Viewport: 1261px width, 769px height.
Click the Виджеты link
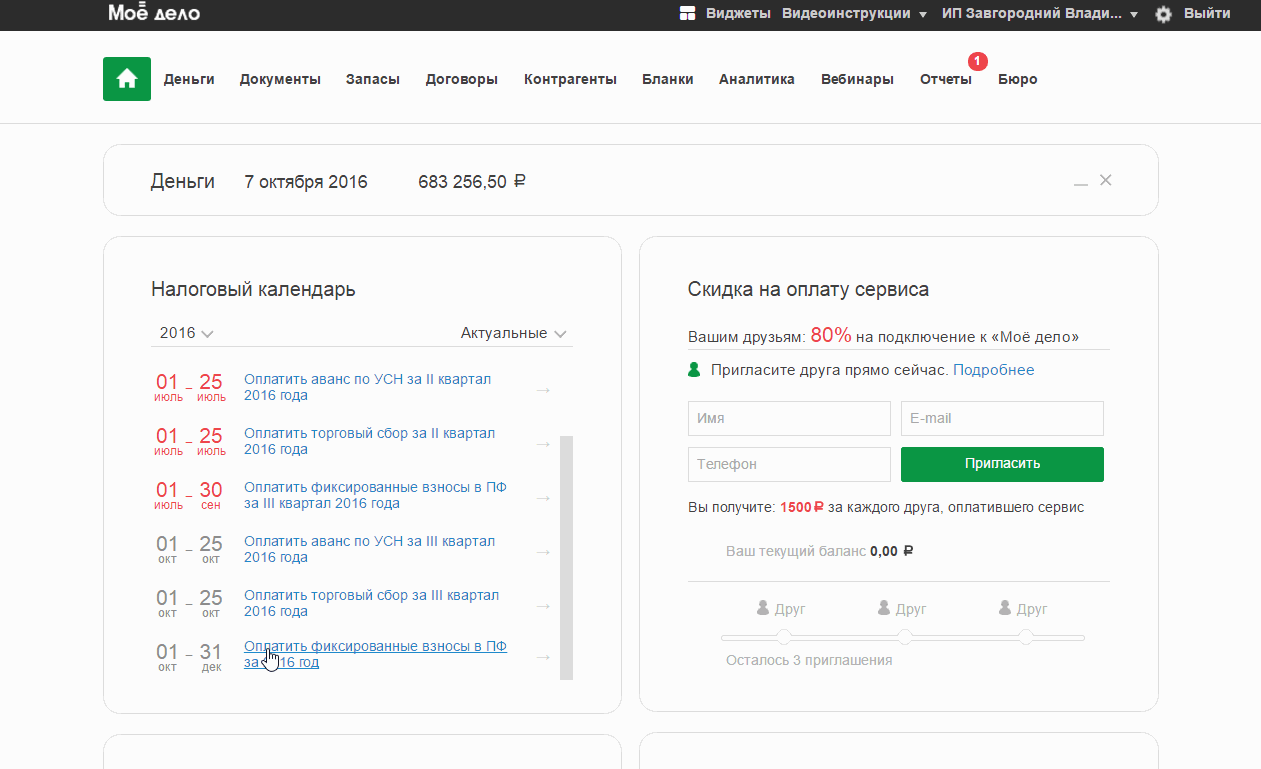coord(738,13)
